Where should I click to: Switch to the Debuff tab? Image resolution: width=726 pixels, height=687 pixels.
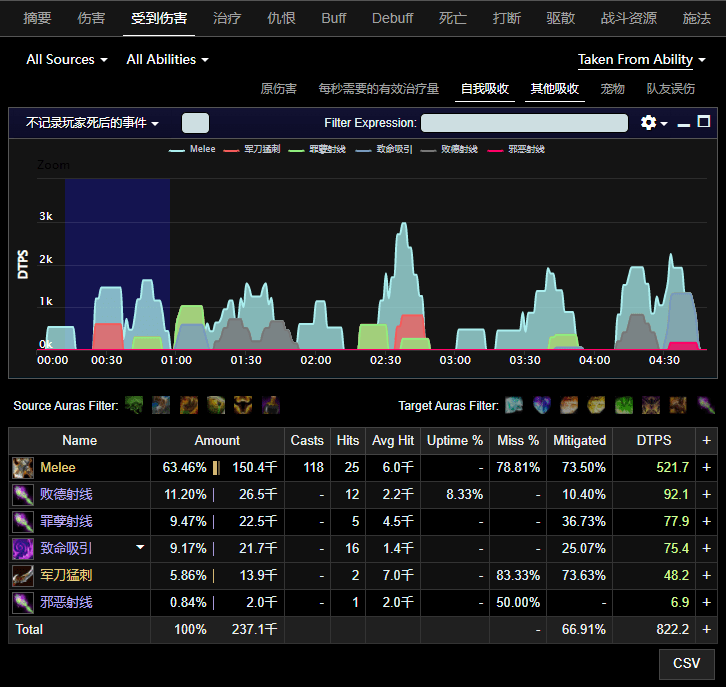click(x=392, y=18)
